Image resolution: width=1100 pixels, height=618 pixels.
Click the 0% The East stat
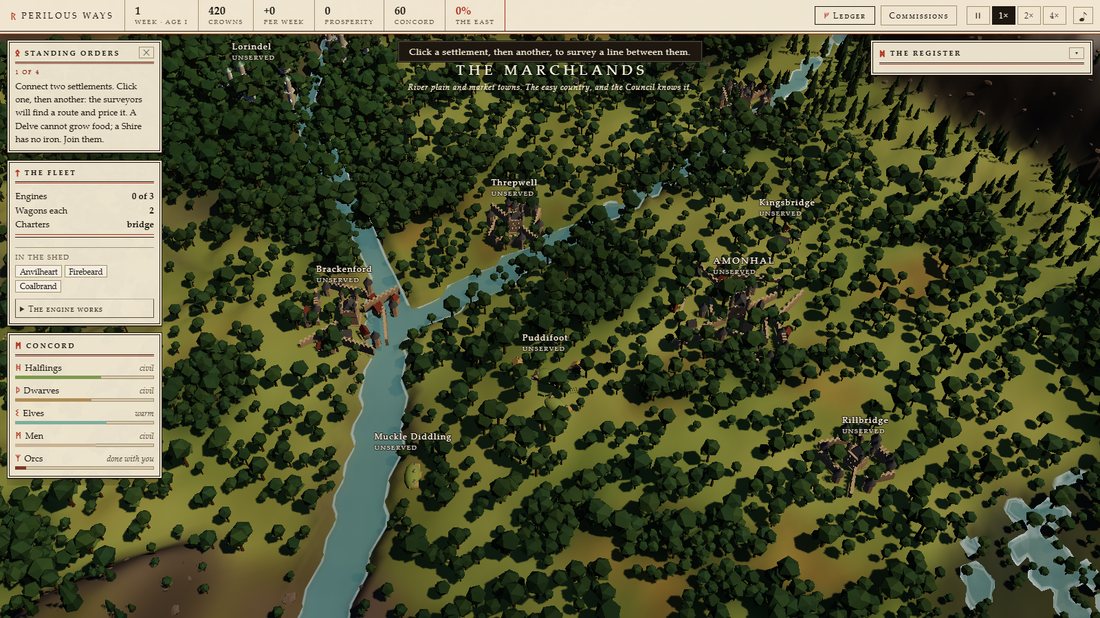pos(474,15)
